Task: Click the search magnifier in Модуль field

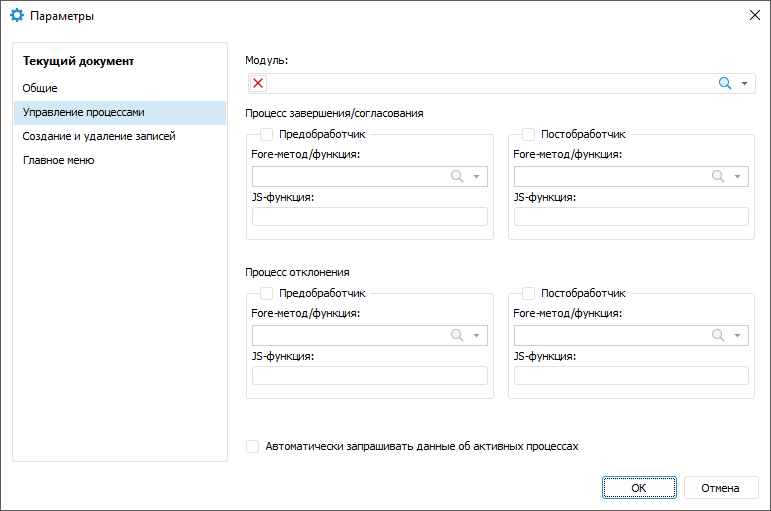Action: (x=725, y=84)
